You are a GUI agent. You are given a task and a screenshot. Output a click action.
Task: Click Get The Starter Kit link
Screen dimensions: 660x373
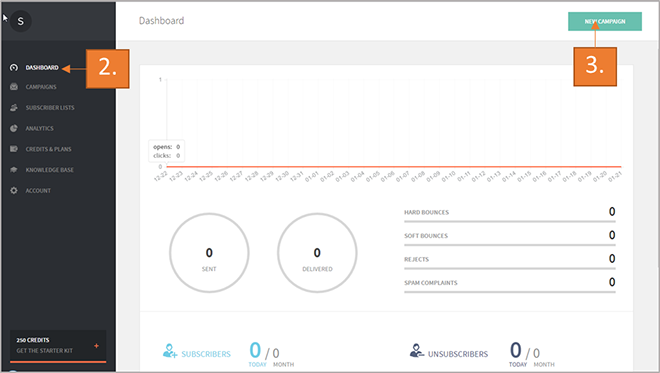tap(45, 351)
